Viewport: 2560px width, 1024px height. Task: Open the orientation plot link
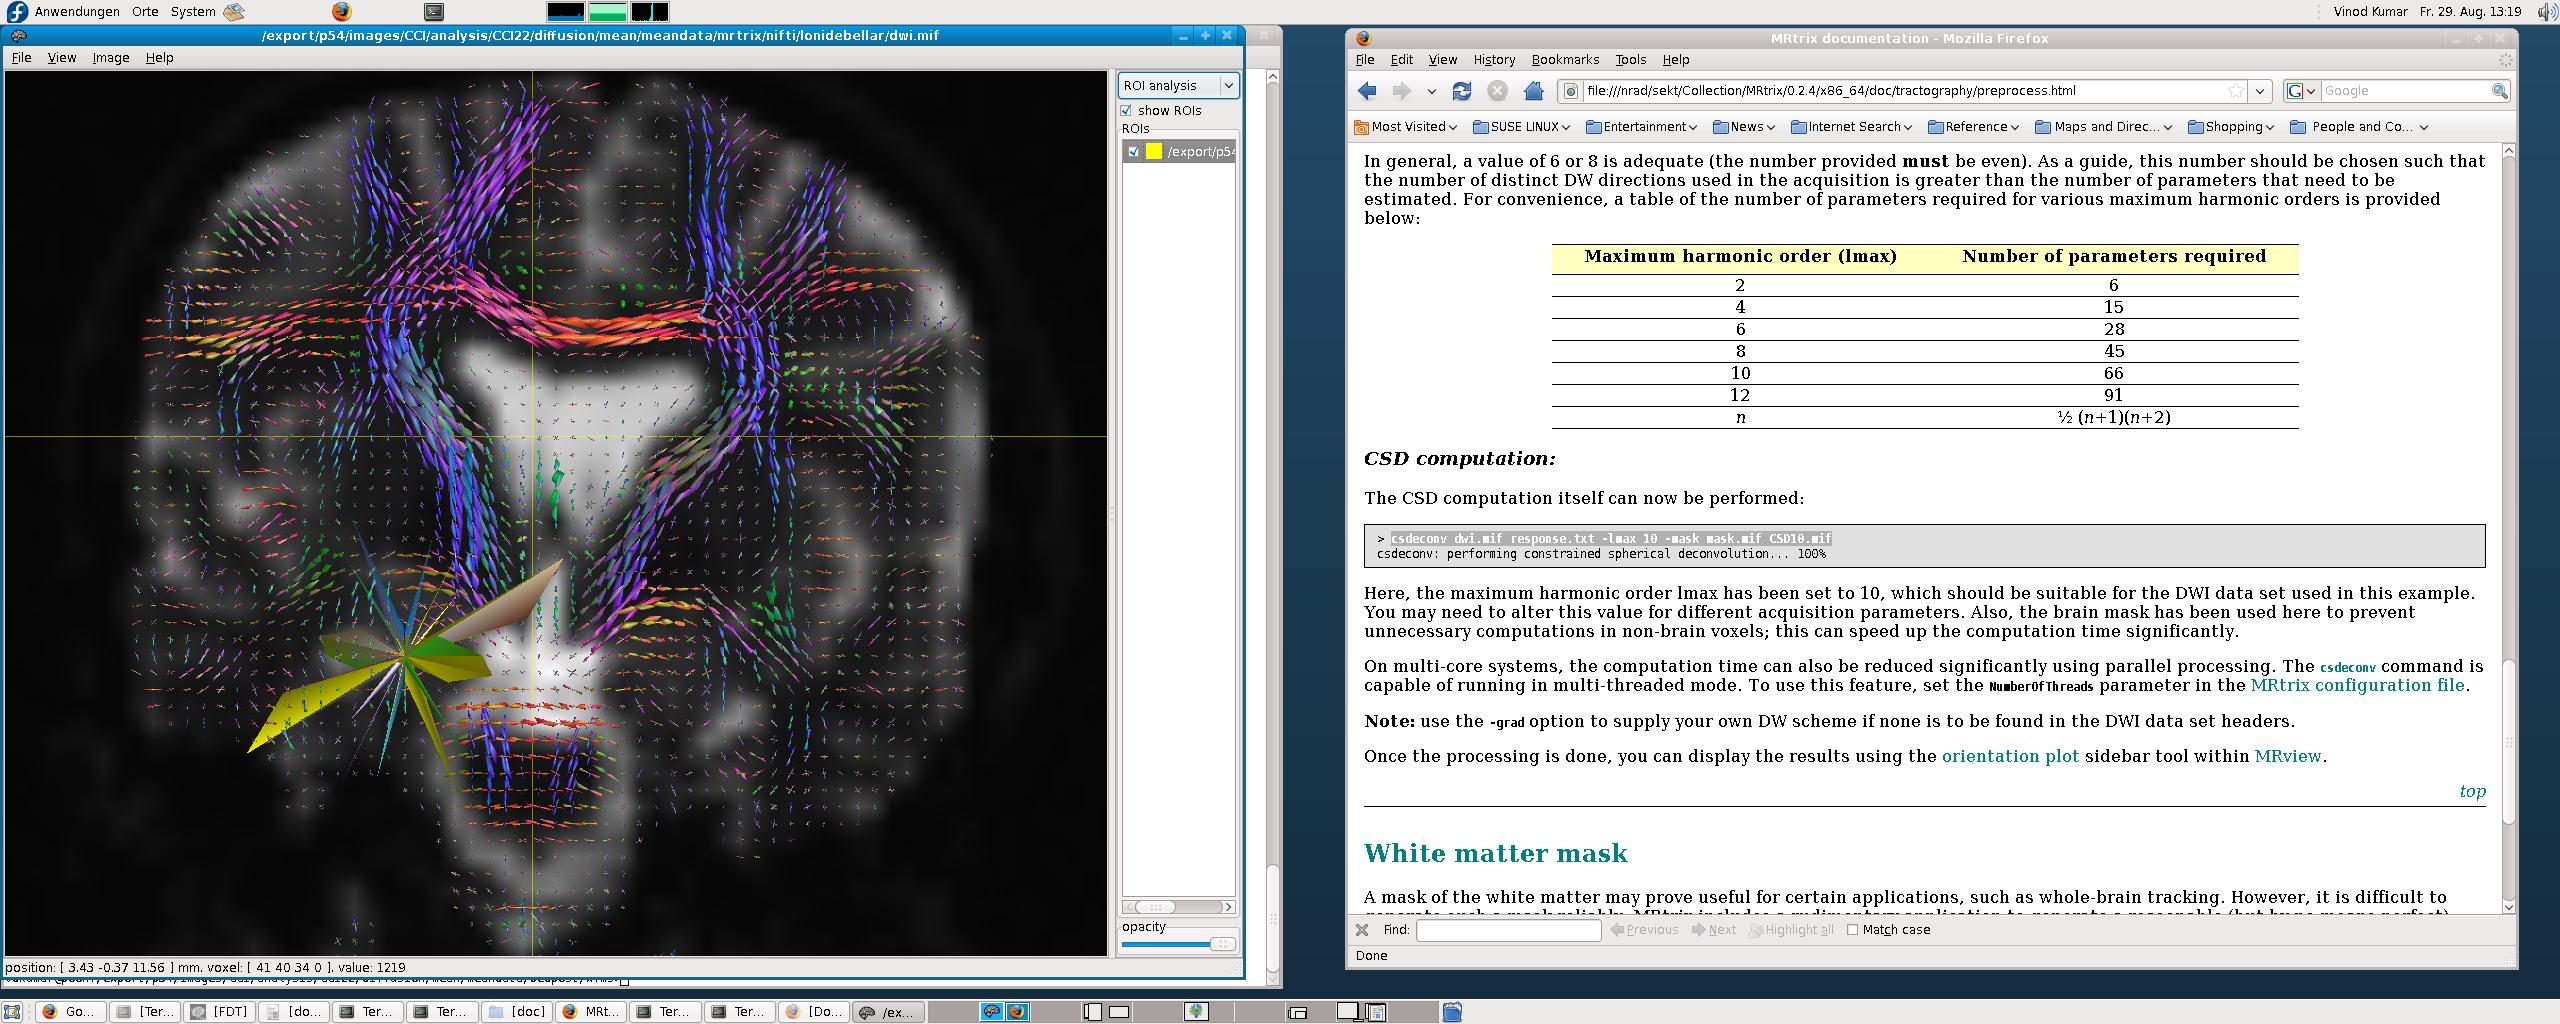[x=2009, y=757]
